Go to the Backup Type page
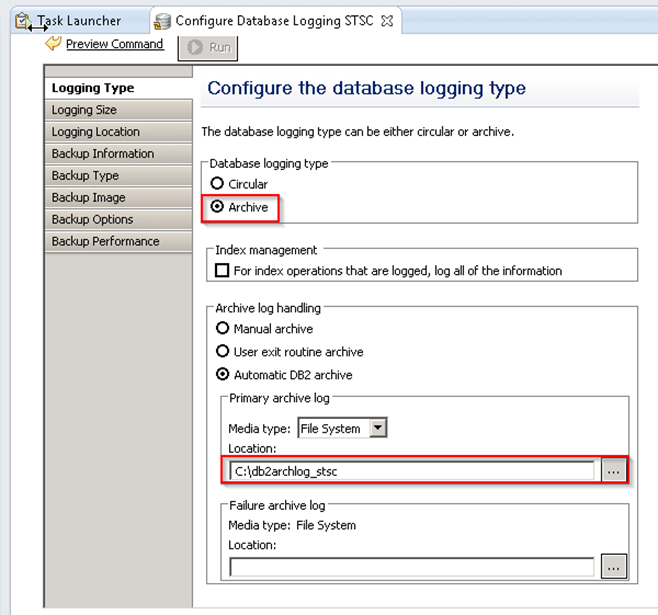This screenshot has width=658, height=615. pos(86,176)
